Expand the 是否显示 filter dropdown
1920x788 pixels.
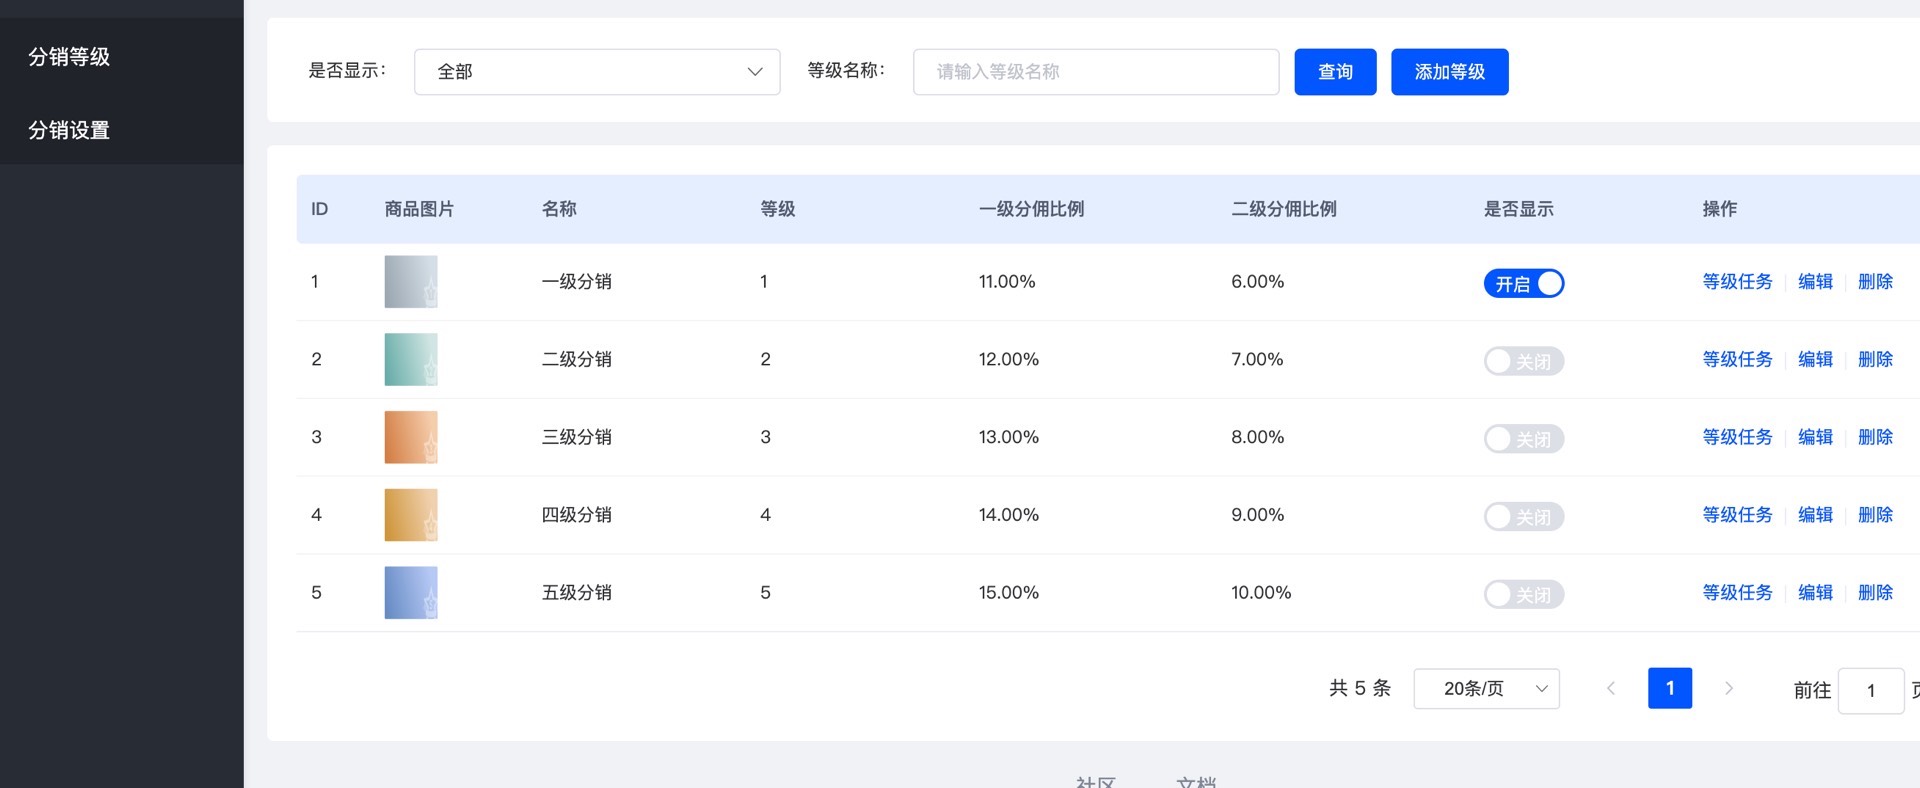tap(597, 72)
